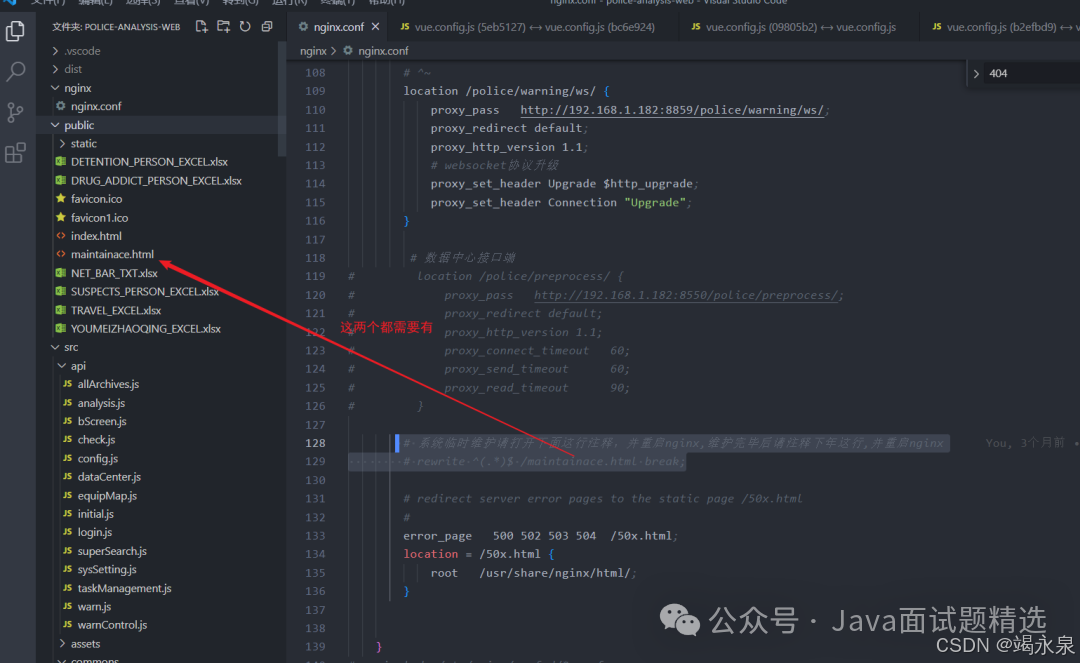Screen dimensions: 1080x663
Task: Open allArchives.js file
Action: coord(108,384)
